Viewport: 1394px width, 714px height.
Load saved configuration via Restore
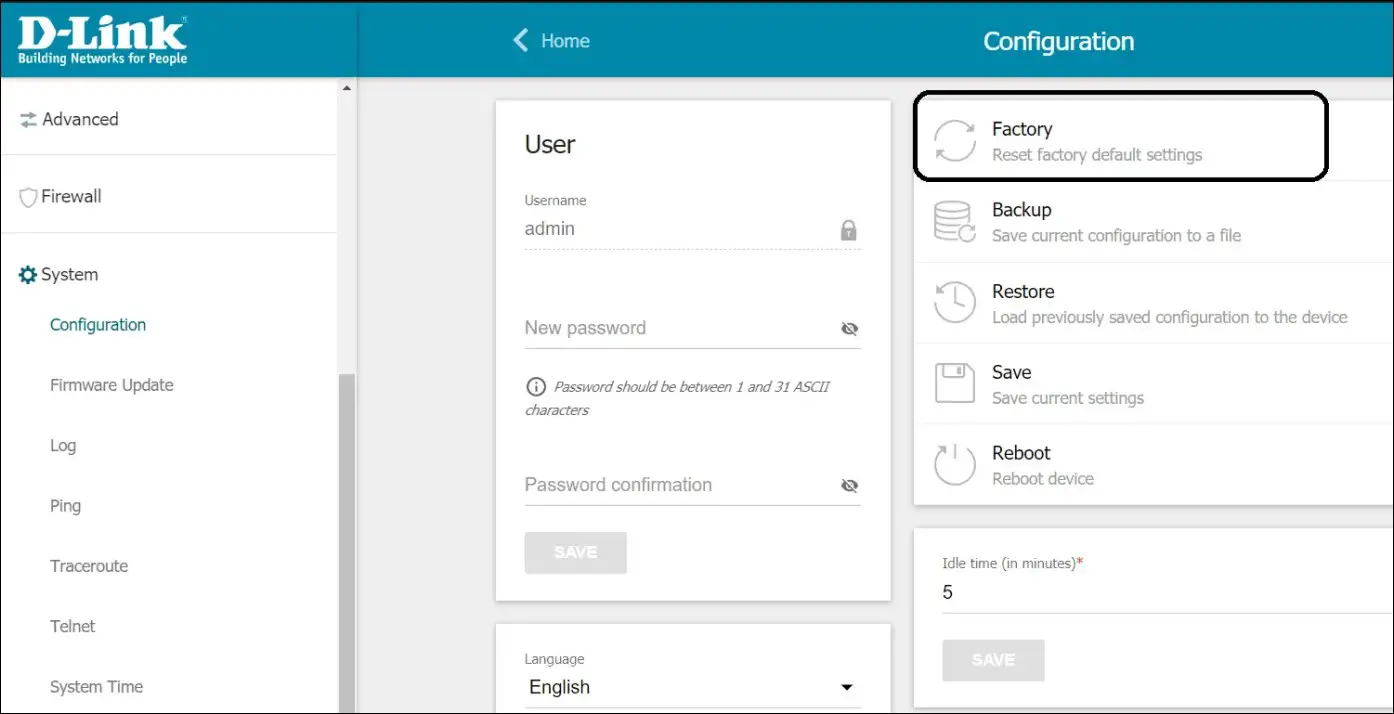1153,303
